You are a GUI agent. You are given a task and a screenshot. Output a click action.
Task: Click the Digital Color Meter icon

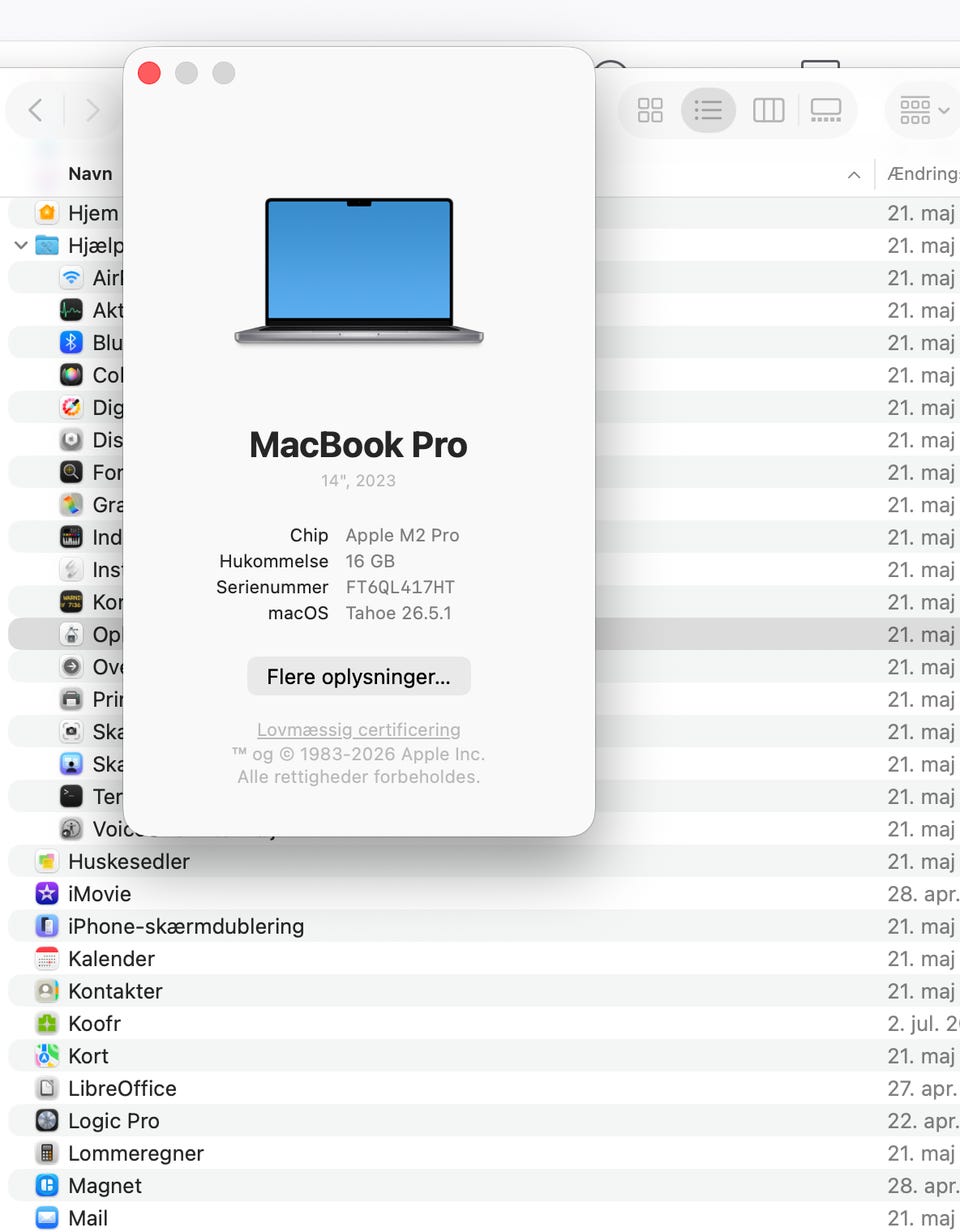point(71,407)
